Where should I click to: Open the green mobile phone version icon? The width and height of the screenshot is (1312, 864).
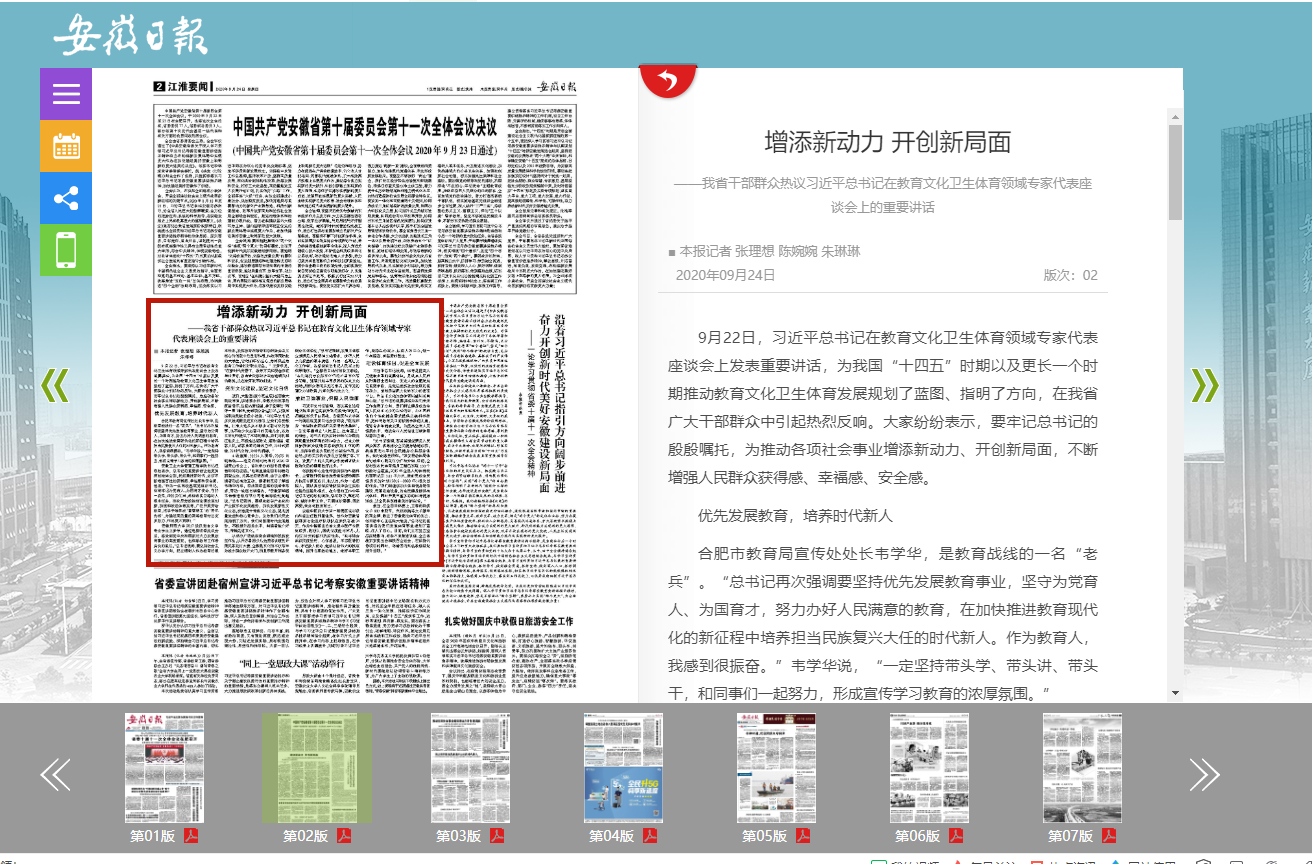point(66,250)
